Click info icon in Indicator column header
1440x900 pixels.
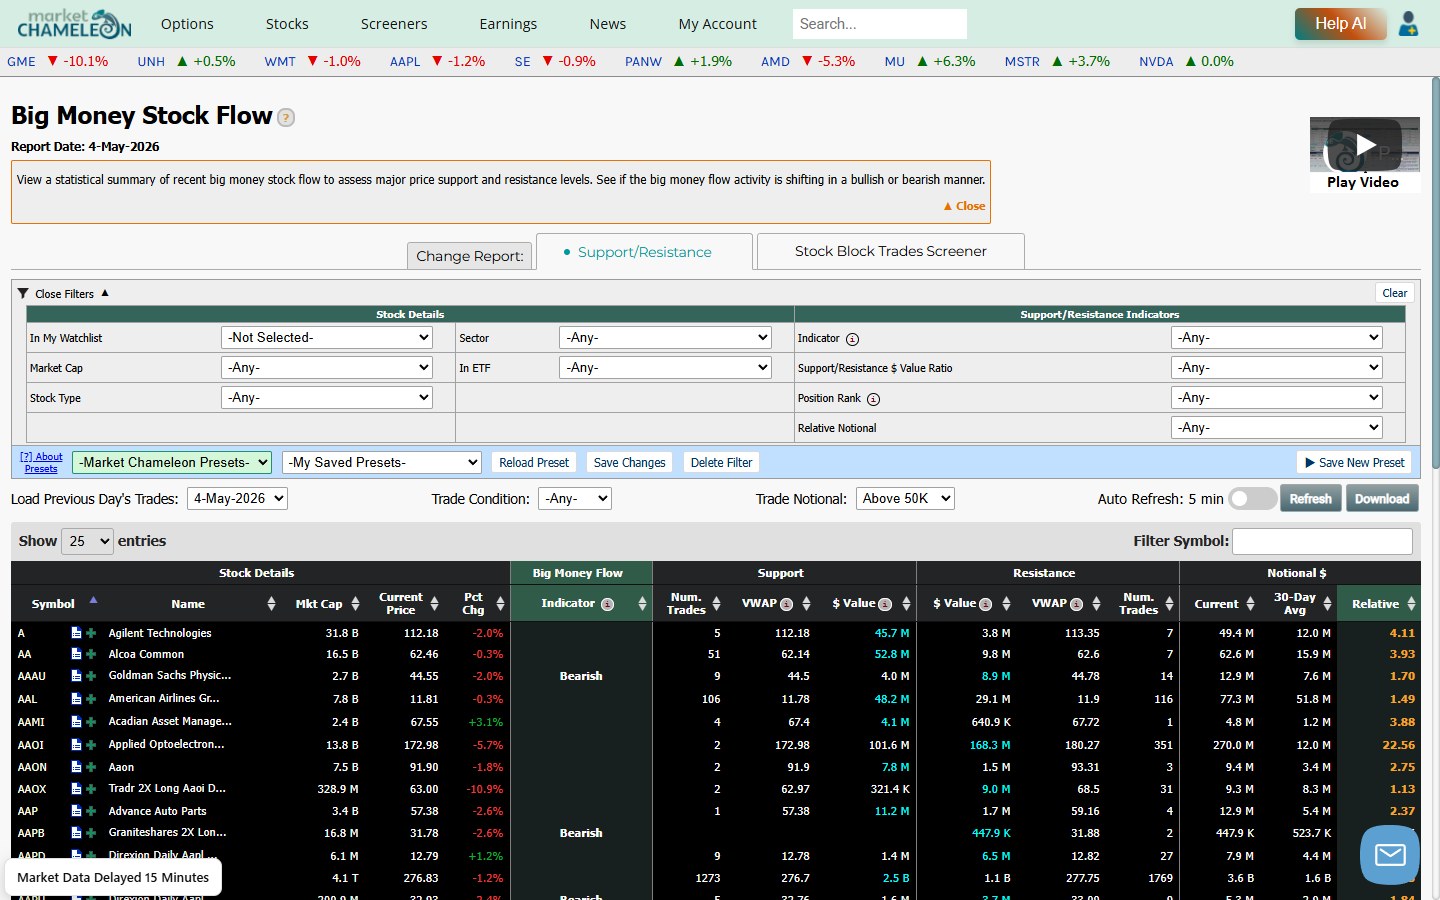coord(607,604)
